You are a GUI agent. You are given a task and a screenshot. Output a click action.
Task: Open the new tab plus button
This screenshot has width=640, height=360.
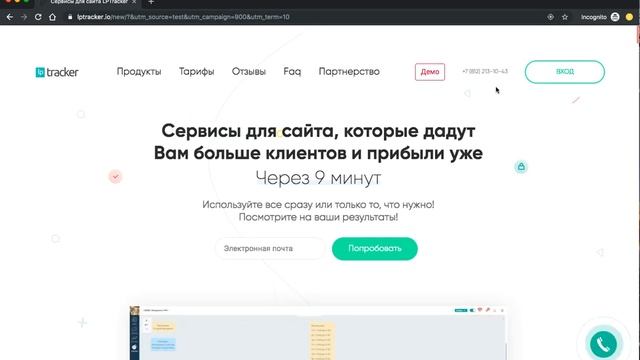point(151,2)
